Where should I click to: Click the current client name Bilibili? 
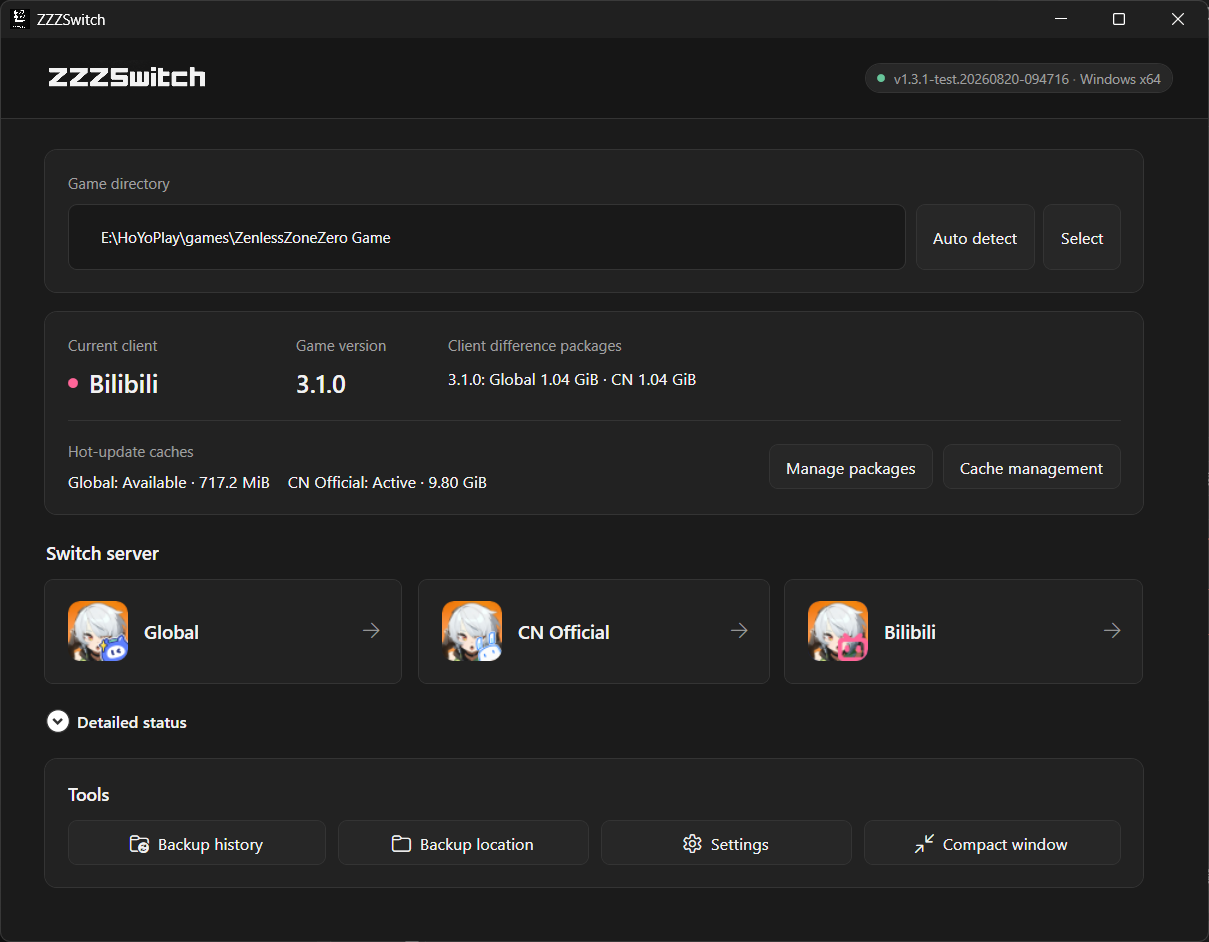click(124, 384)
